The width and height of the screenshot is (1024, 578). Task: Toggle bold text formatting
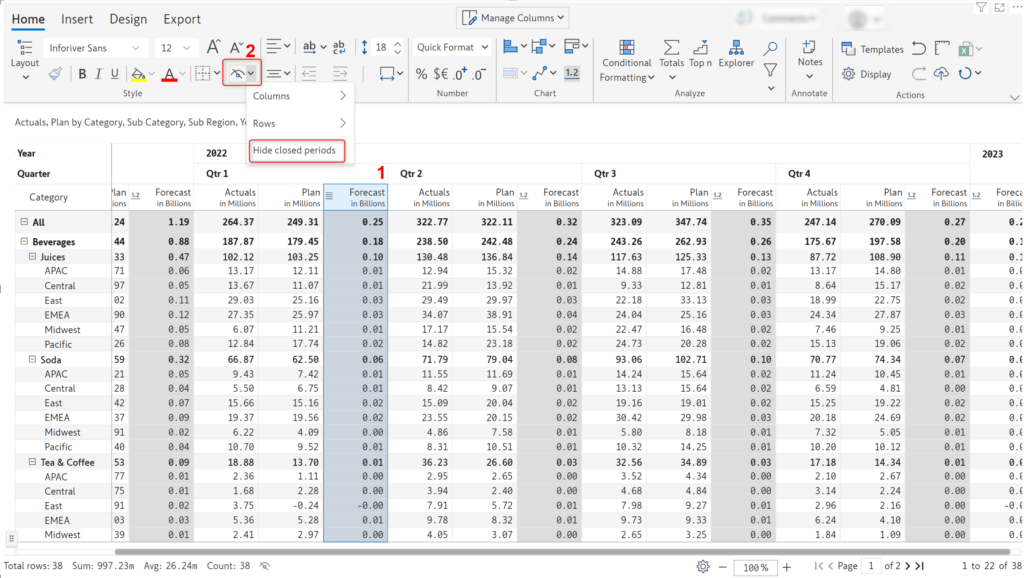pos(81,73)
